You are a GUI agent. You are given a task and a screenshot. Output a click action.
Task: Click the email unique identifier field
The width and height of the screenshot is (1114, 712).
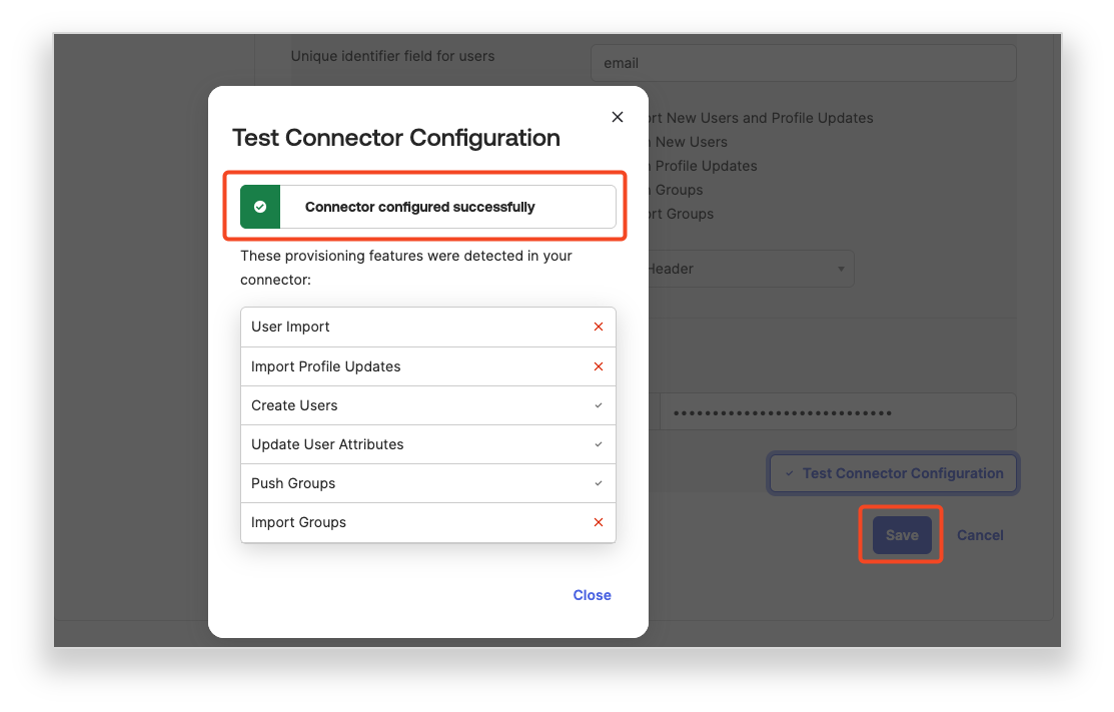point(803,63)
